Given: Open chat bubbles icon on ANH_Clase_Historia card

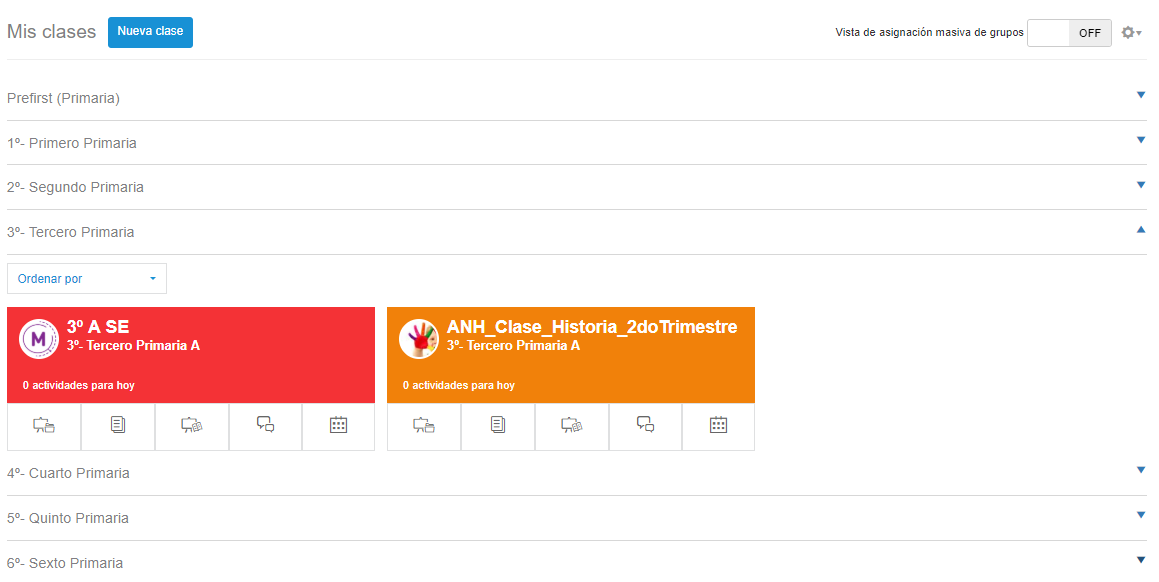Looking at the screenshot, I should [645, 426].
